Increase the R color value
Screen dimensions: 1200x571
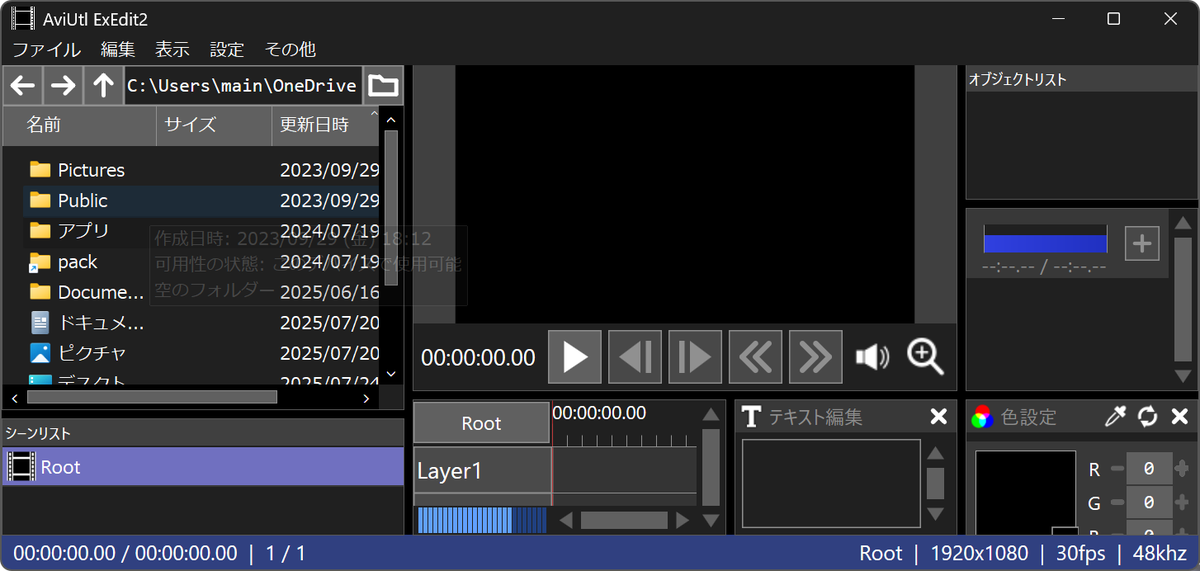[x=1183, y=468]
